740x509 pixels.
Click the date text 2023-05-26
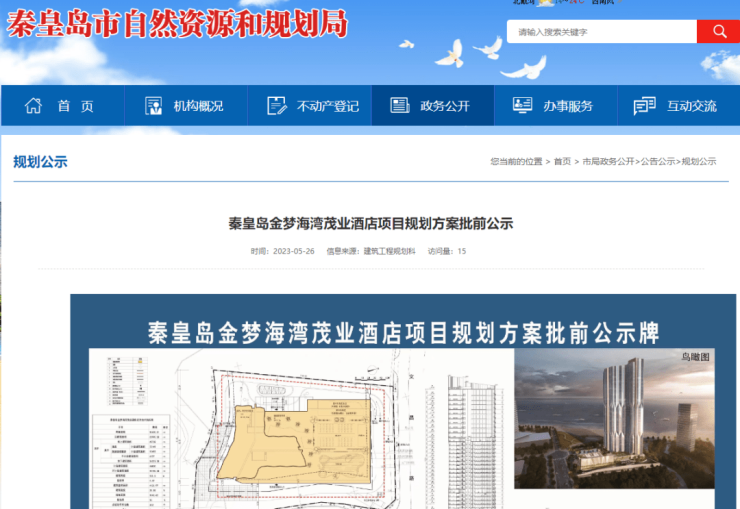tap(294, 251)
